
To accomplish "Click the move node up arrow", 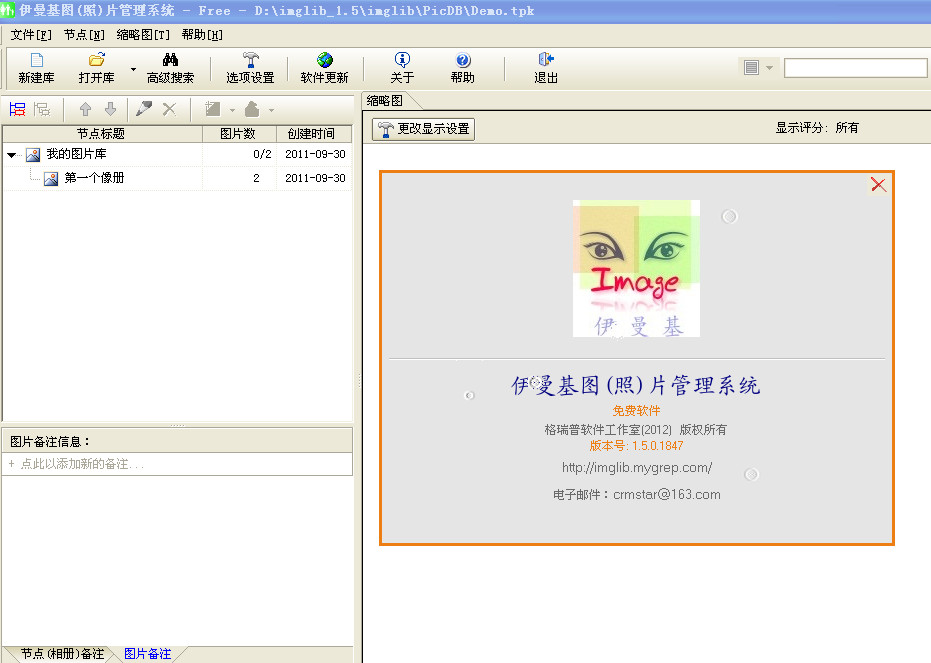I will (86, 109).
